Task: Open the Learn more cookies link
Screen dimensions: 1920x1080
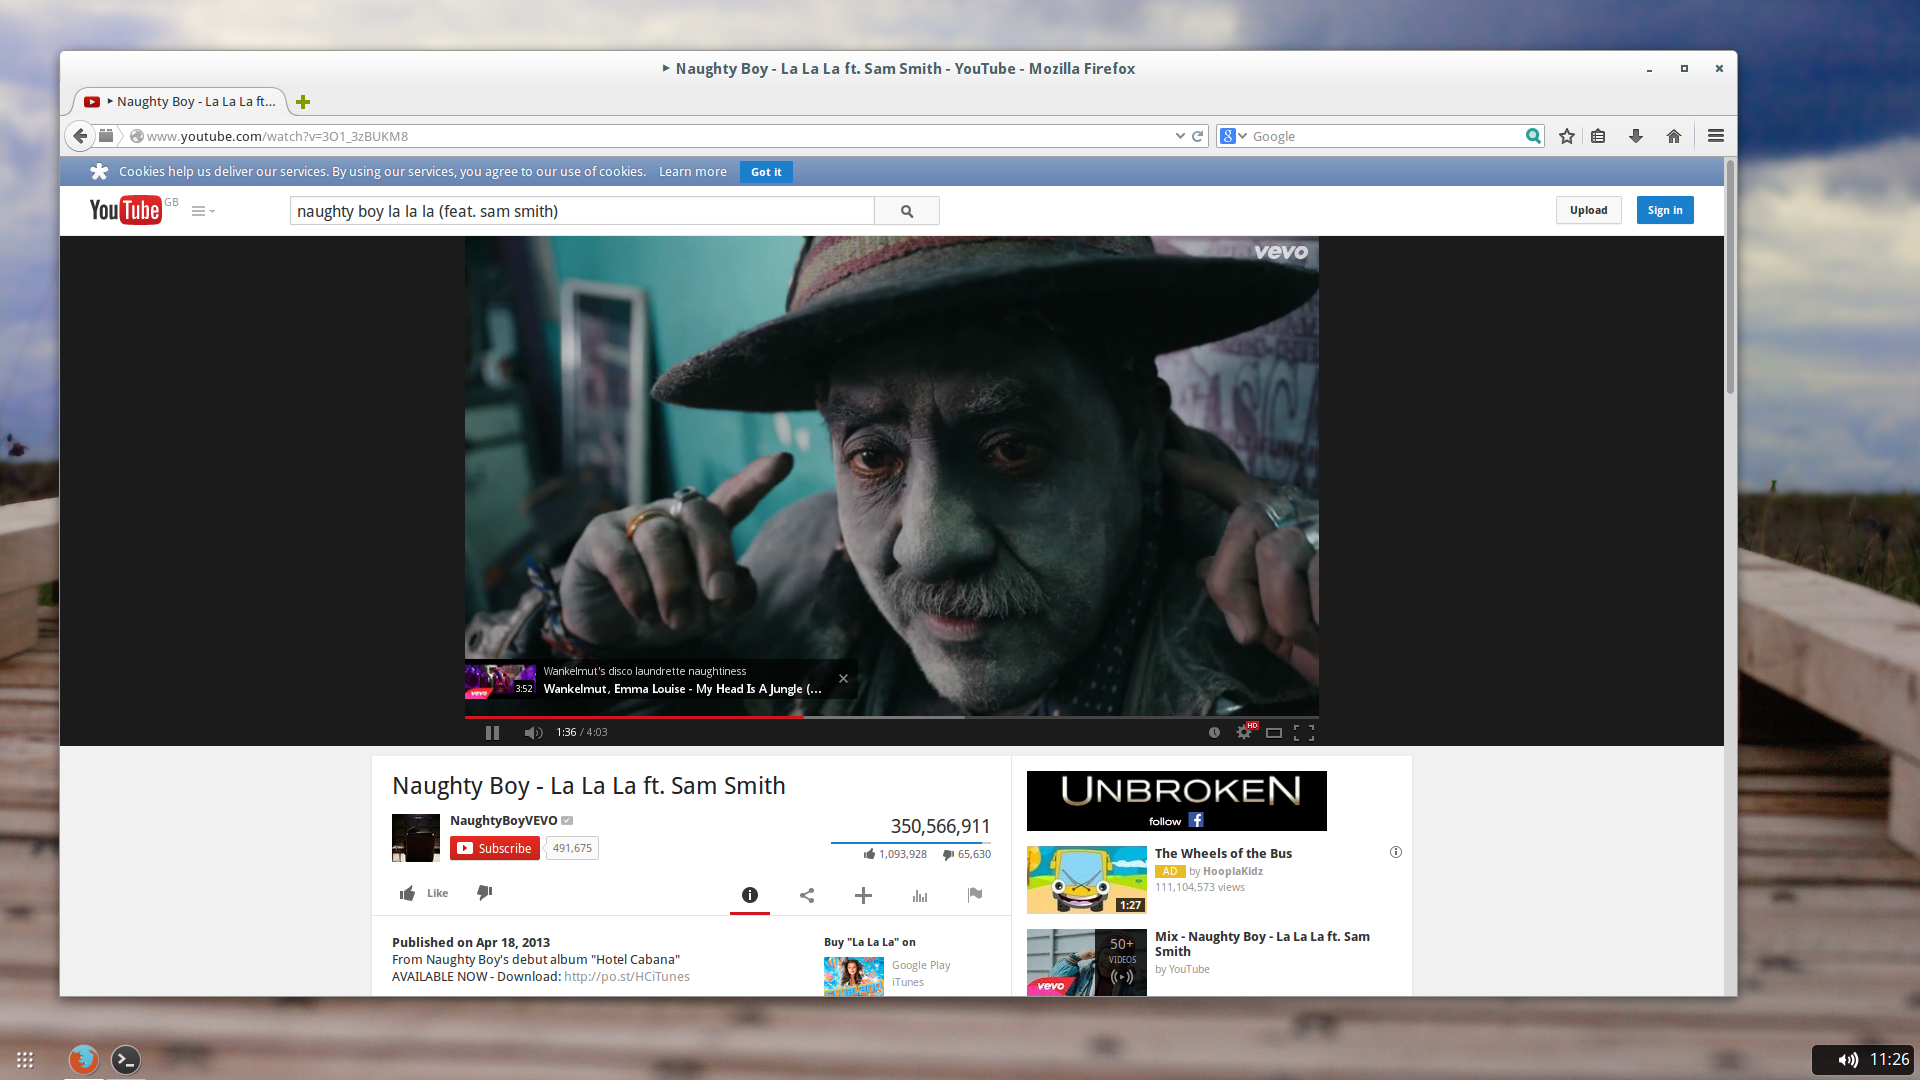Action: pyautogui.click(x=693, y=172)
